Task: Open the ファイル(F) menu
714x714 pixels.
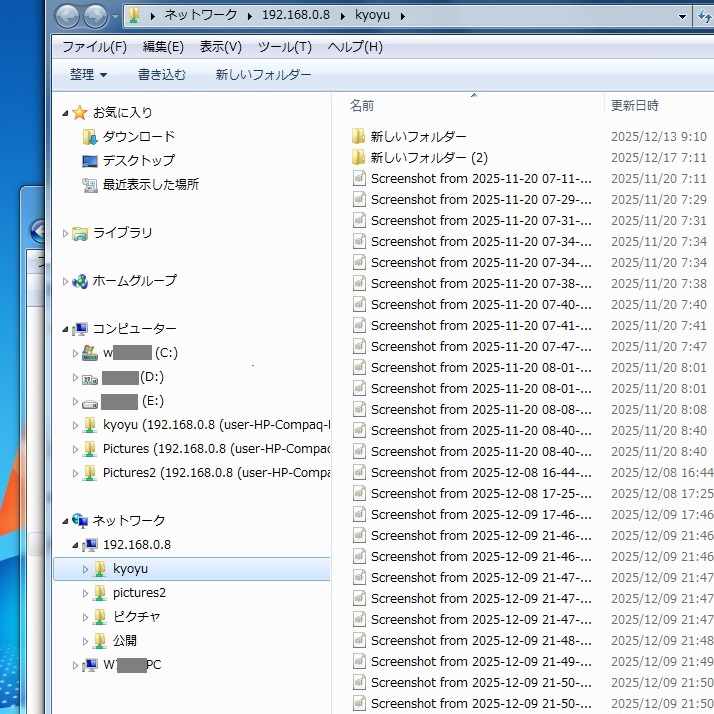Action: click(94, 47)
